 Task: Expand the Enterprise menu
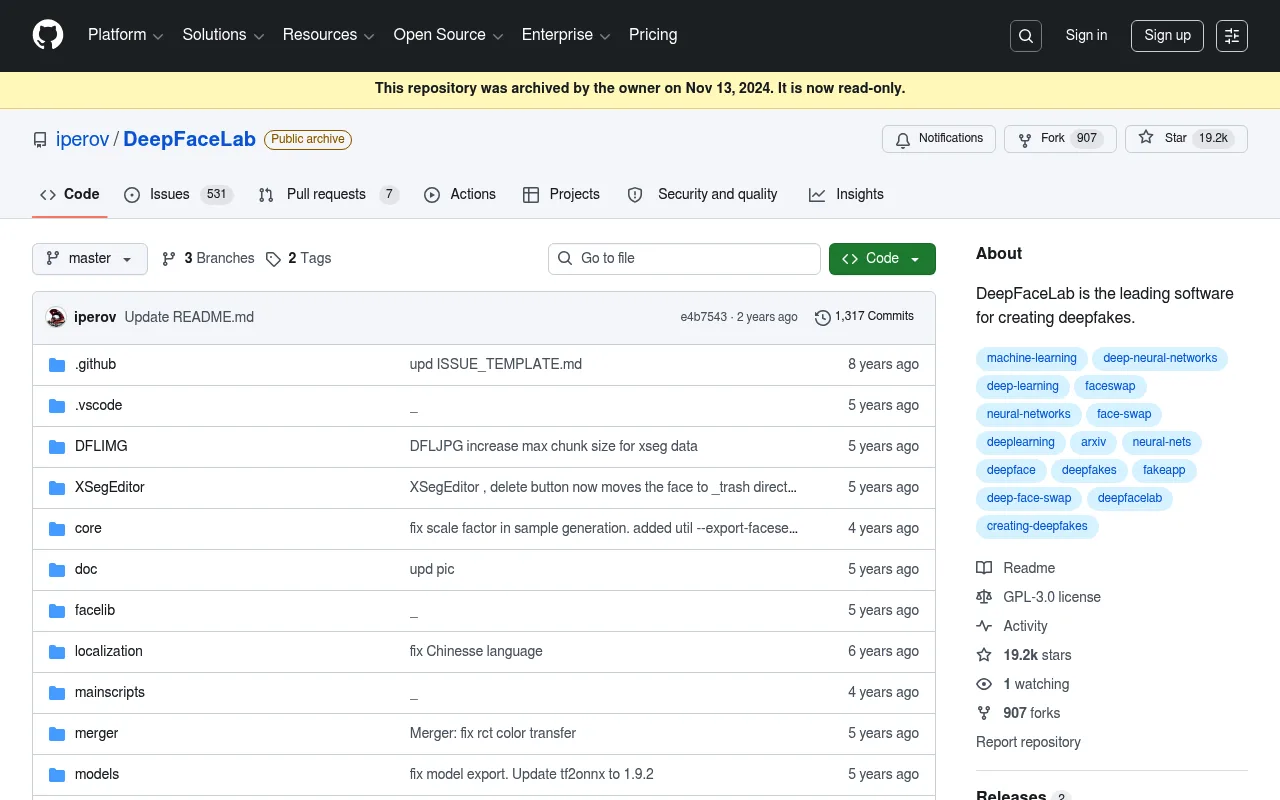(566, 35)
